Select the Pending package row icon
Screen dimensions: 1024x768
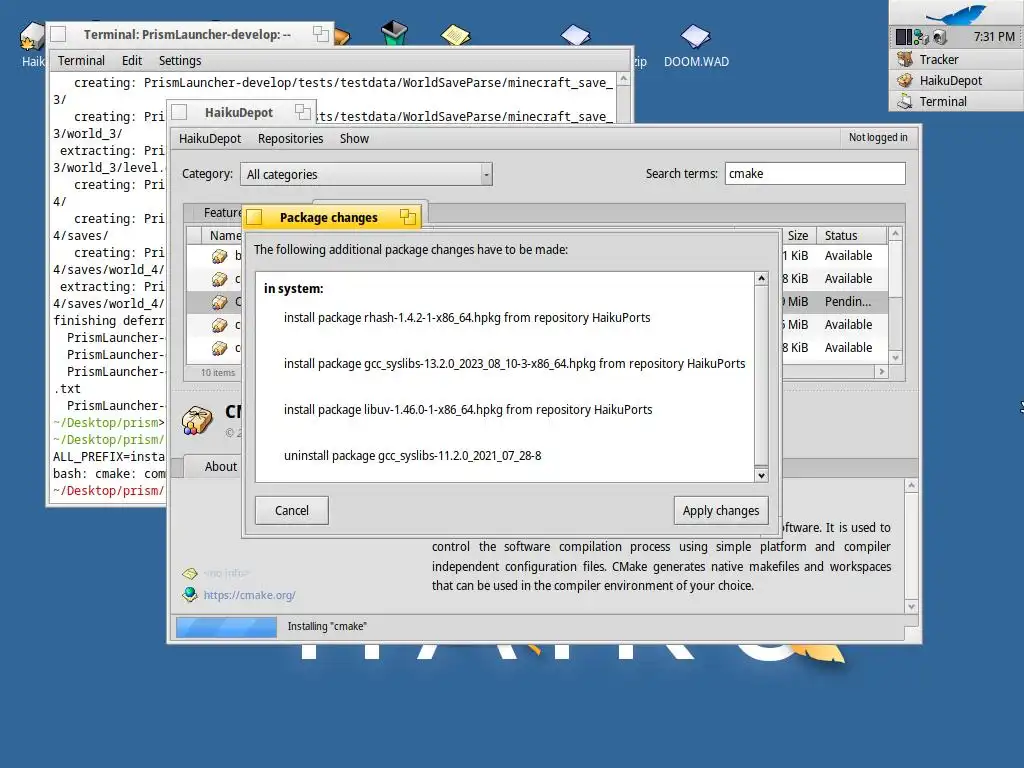tap(219, 302)
